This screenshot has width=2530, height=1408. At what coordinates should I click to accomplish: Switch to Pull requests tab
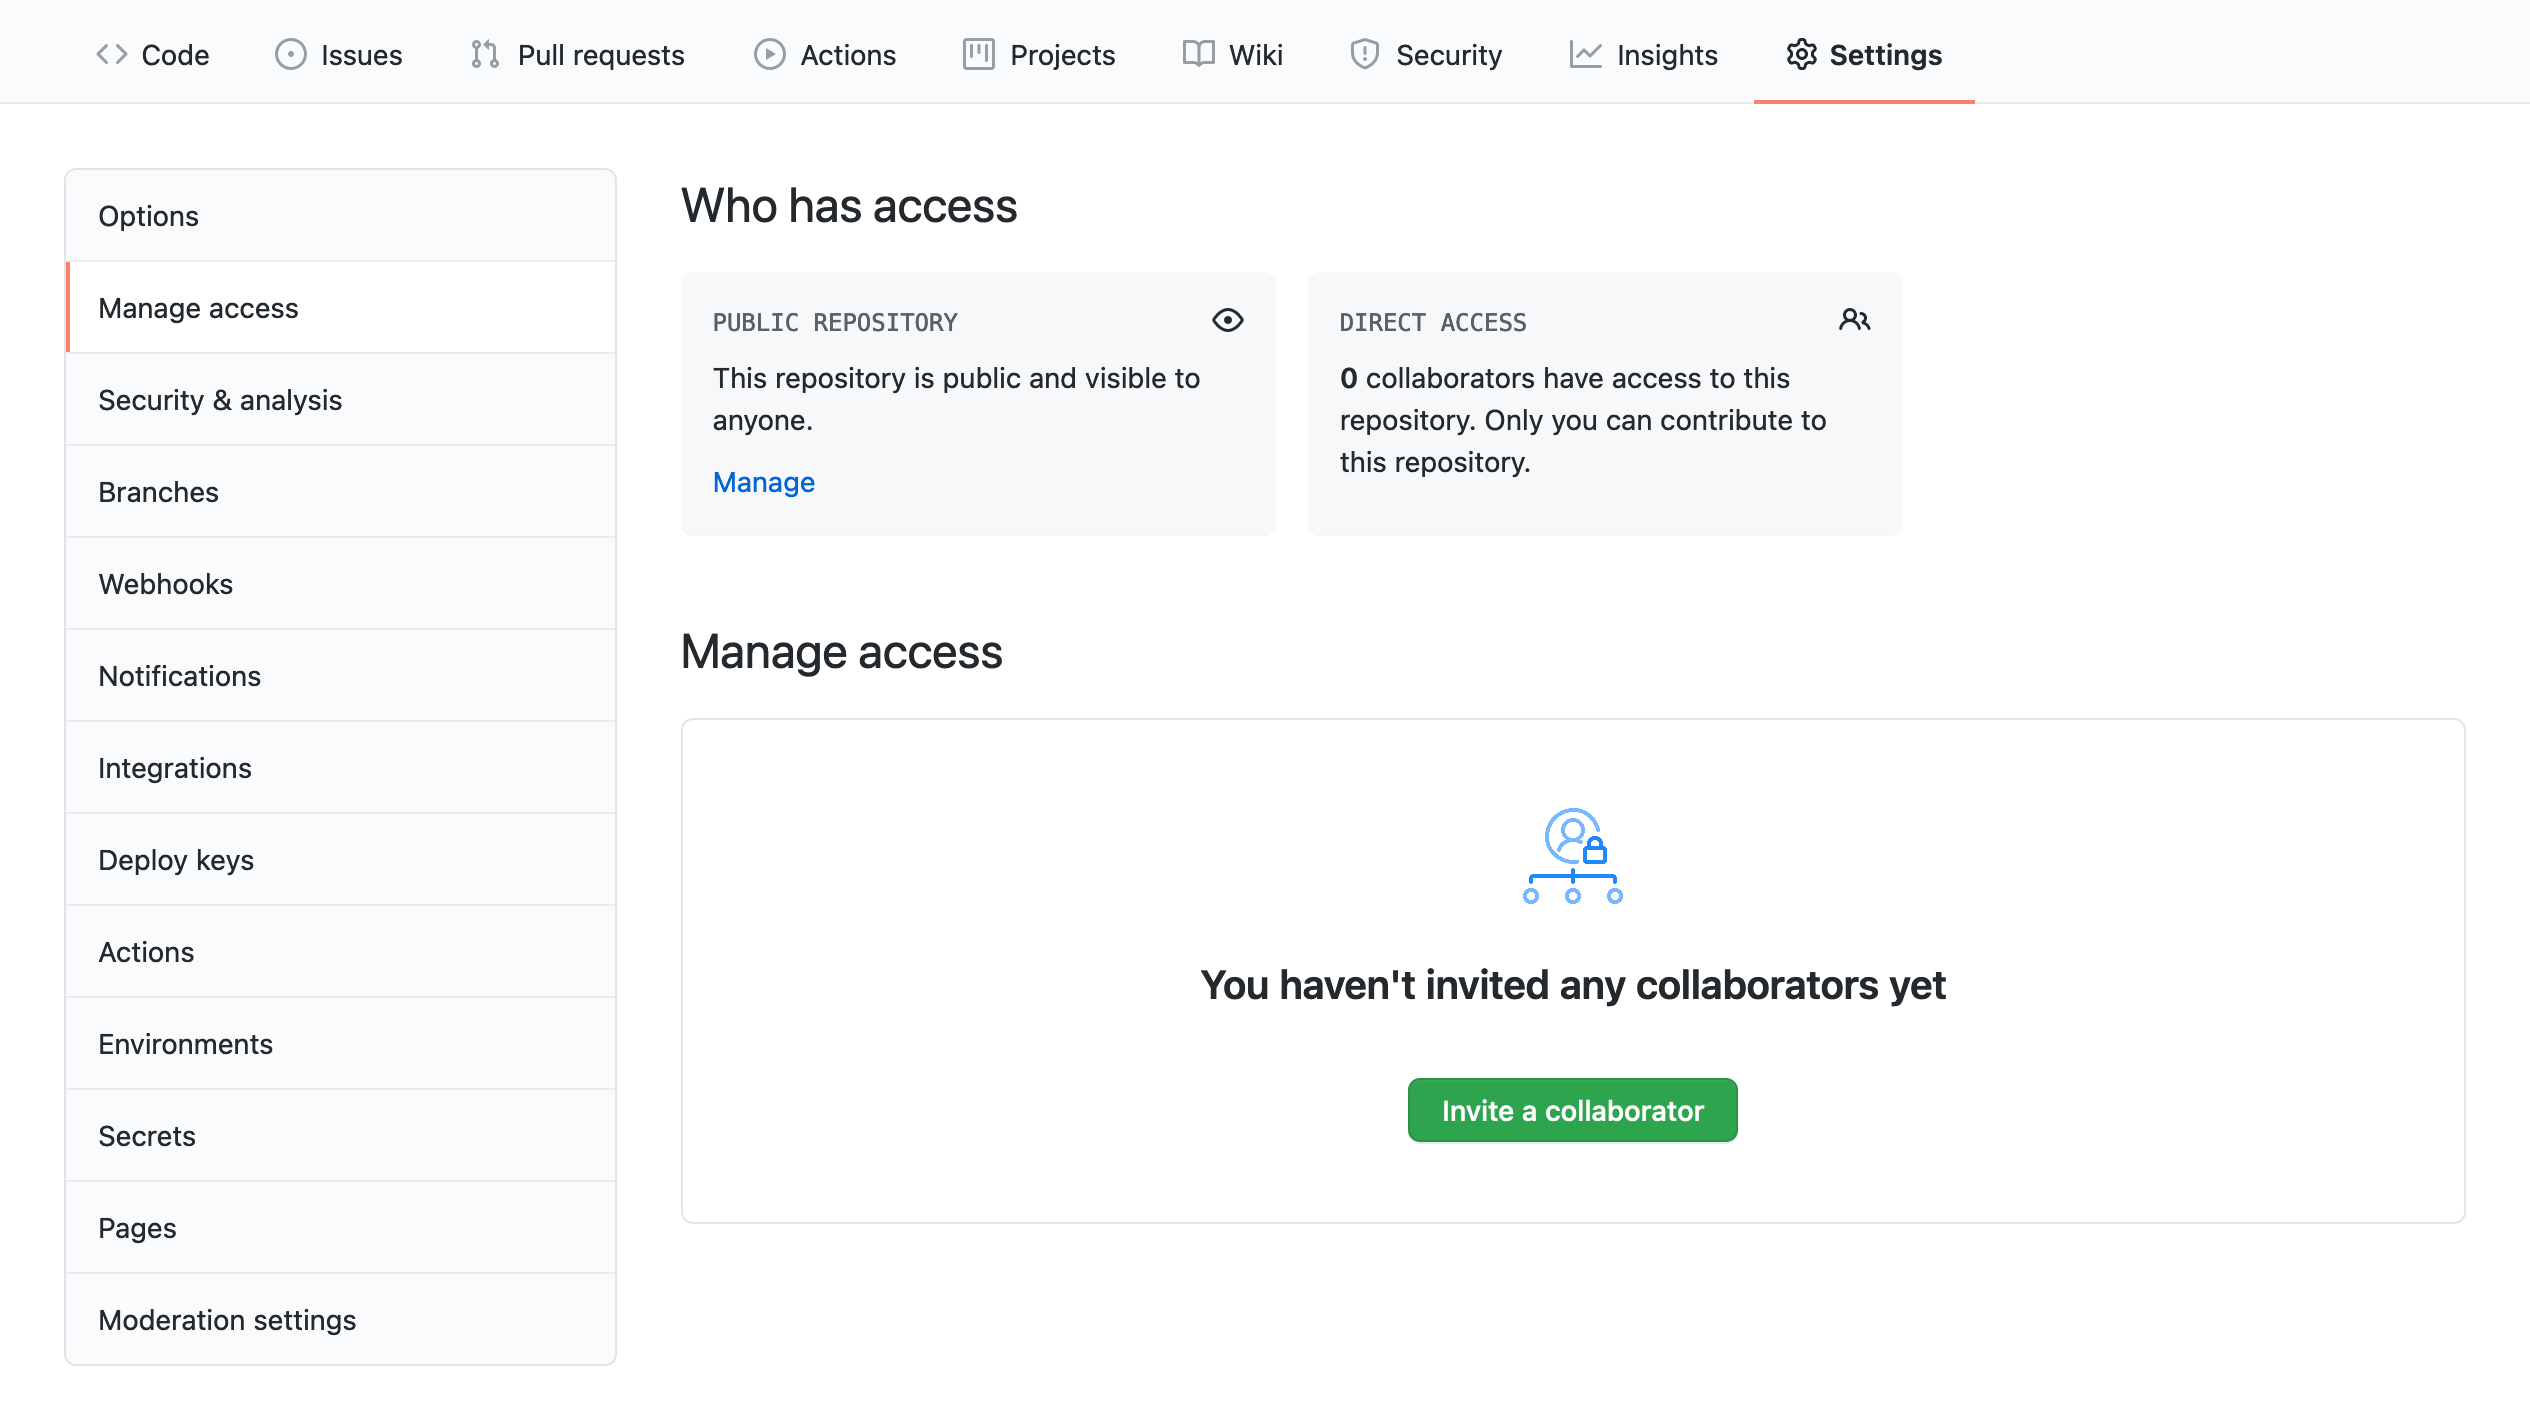(600, 54)
